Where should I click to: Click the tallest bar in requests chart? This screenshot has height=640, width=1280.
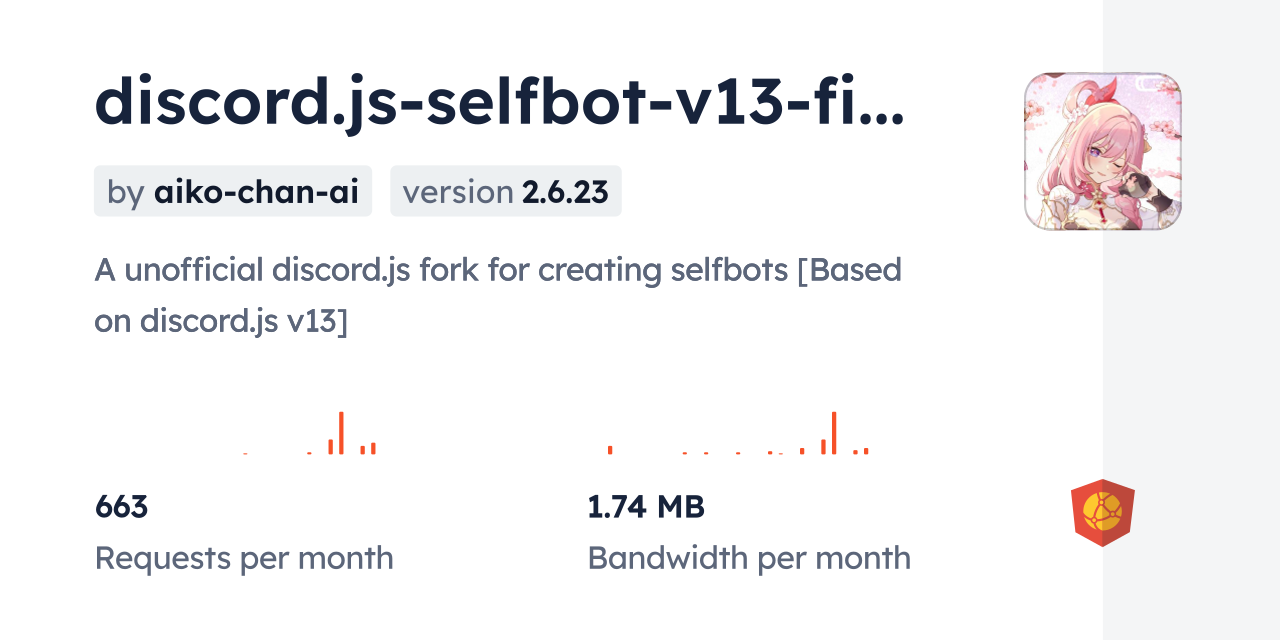341,432
